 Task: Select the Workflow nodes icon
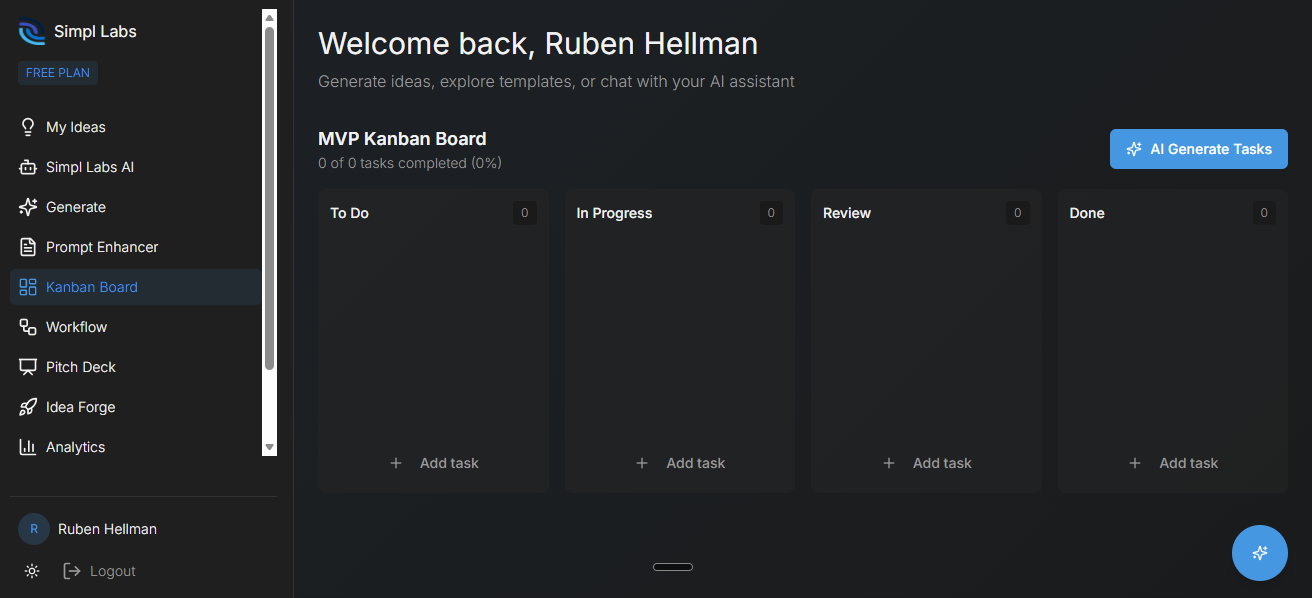[28, 327]
